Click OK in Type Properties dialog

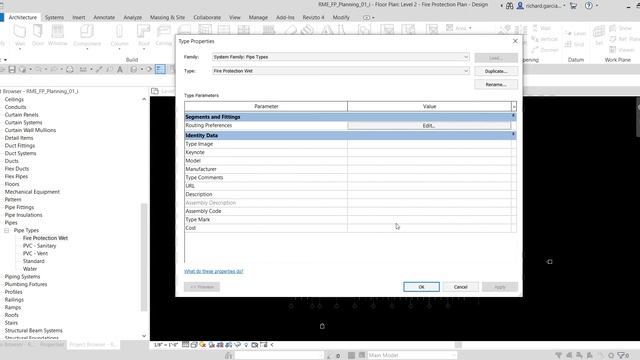421,287
